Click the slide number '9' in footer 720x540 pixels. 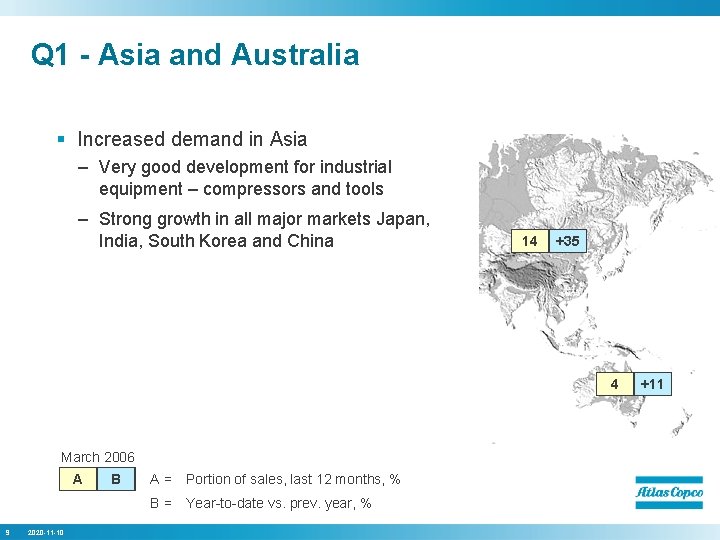coord(7,533)
